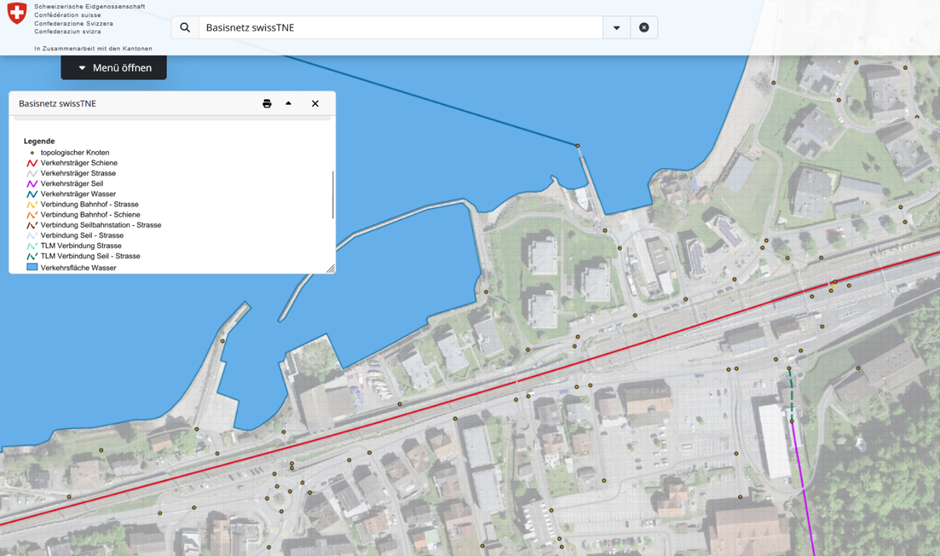940x556 pixels.
Task: Expand the 'Menü öffnen' menu
Action: 114,68
